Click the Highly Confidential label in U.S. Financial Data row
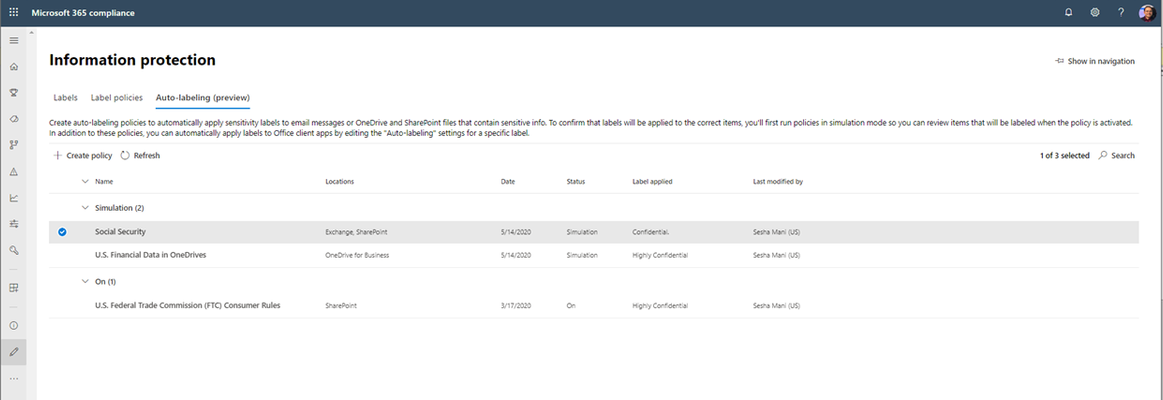The width and height of the screenshot is (1163, 400). 660,255
